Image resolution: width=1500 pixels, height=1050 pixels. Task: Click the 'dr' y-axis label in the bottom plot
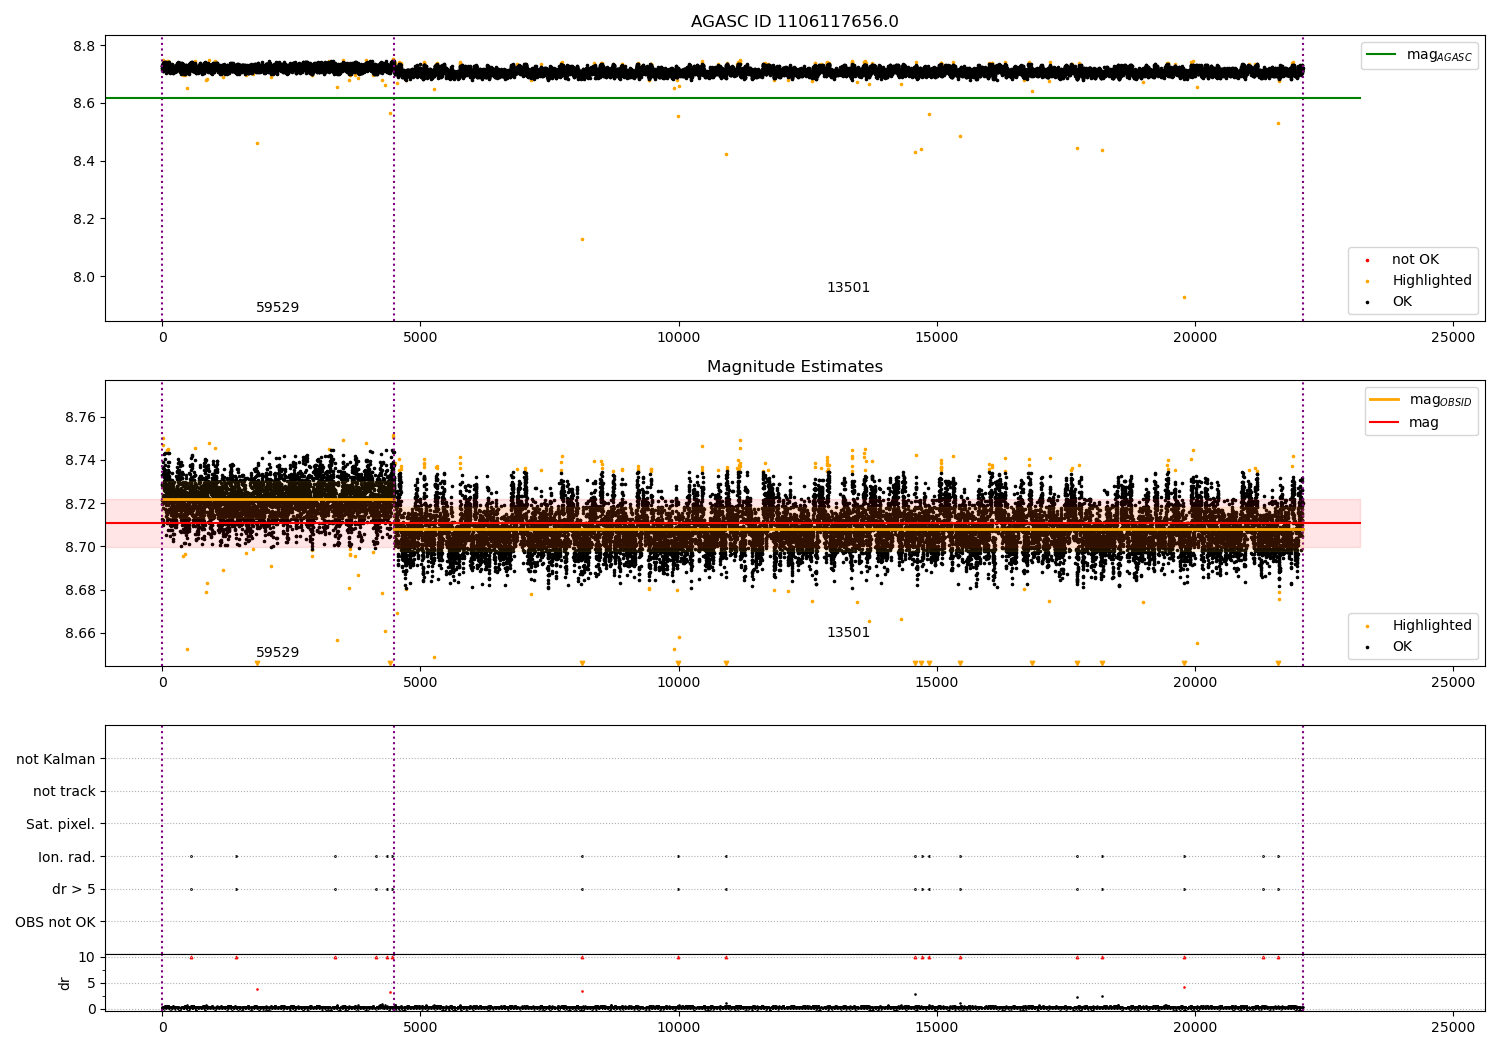(65, 983)
